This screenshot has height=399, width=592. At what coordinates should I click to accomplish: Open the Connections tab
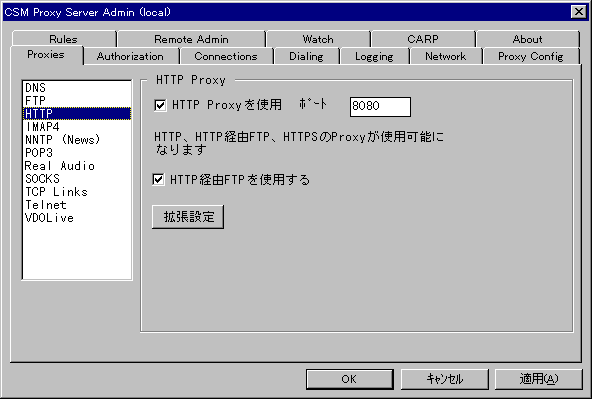point(226,56)
